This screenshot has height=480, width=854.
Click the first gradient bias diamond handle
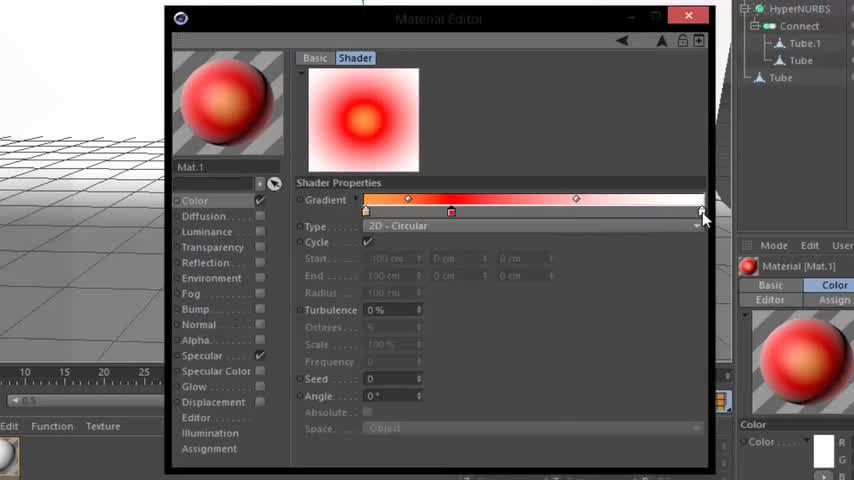(408, 199)
